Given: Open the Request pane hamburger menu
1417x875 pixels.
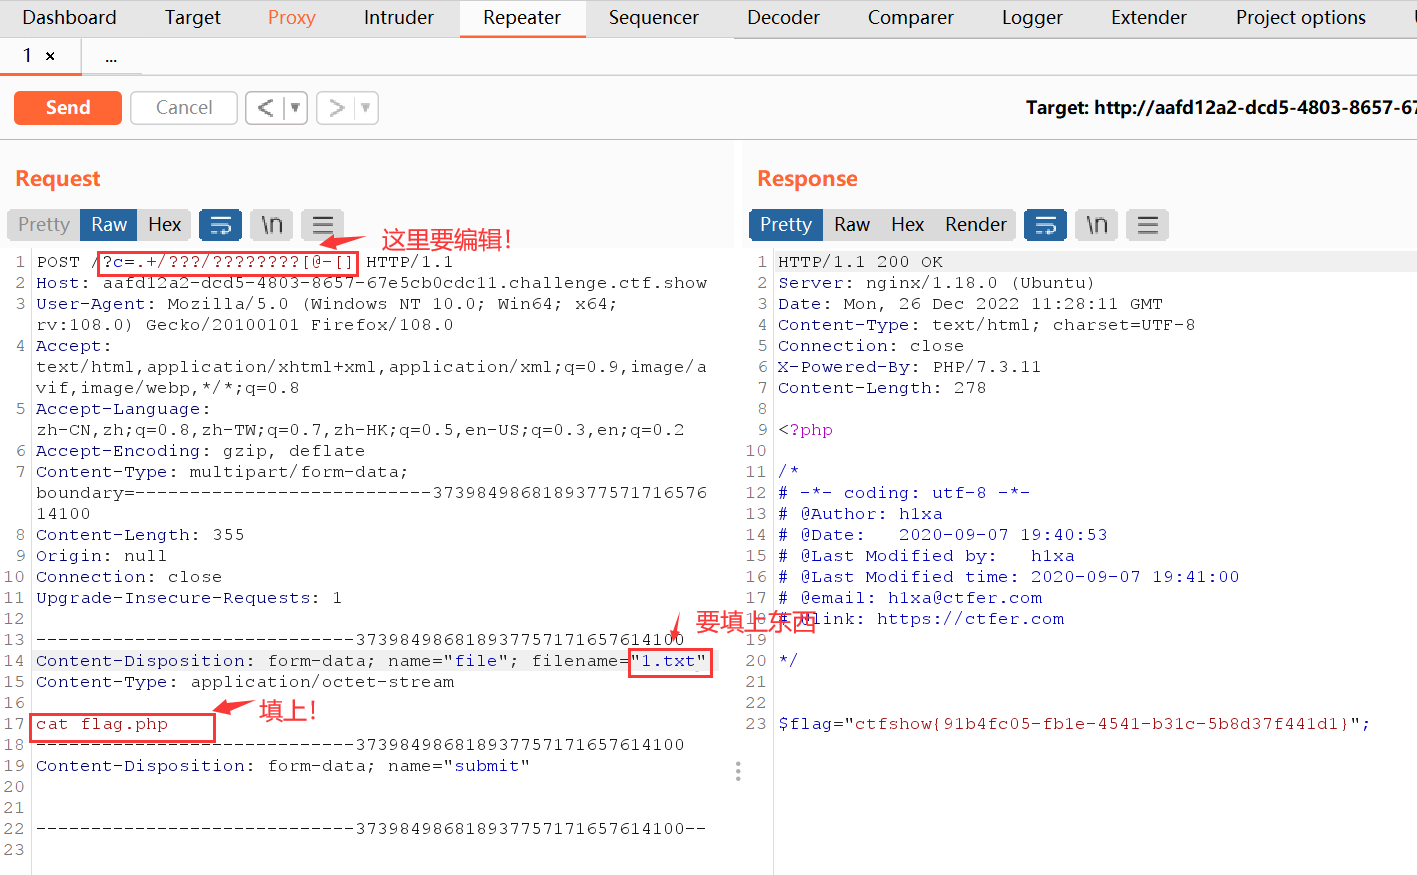Looking at the screenshot, I should pos(323,225).
